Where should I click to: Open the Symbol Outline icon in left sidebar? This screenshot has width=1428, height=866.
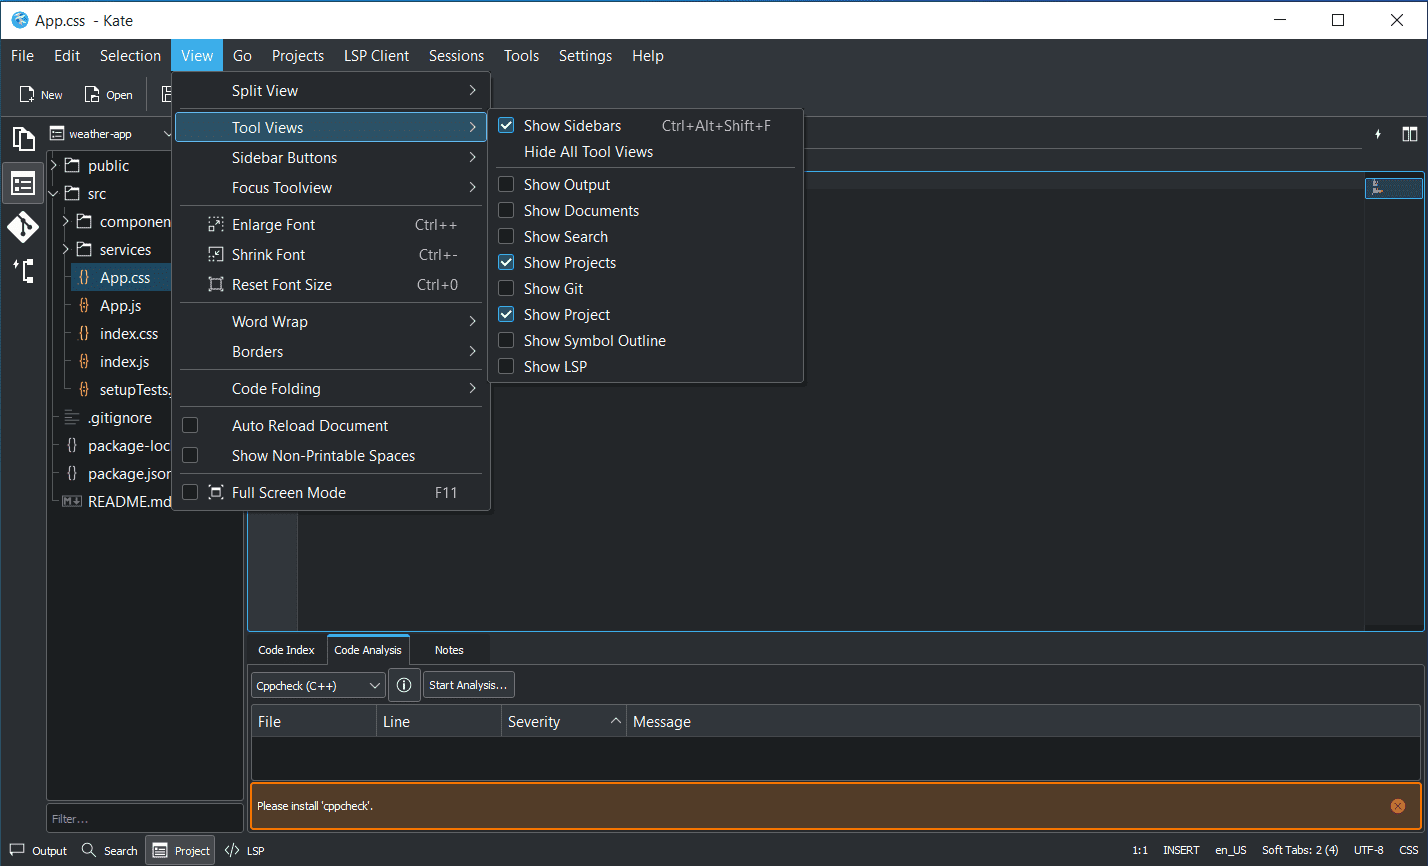[x=23, y=270]
